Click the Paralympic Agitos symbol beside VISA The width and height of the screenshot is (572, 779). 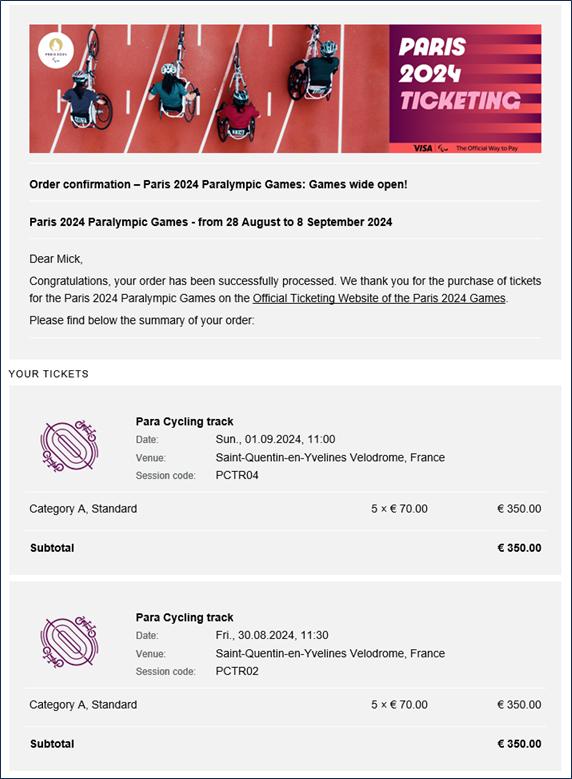click(x=443, y=148)
